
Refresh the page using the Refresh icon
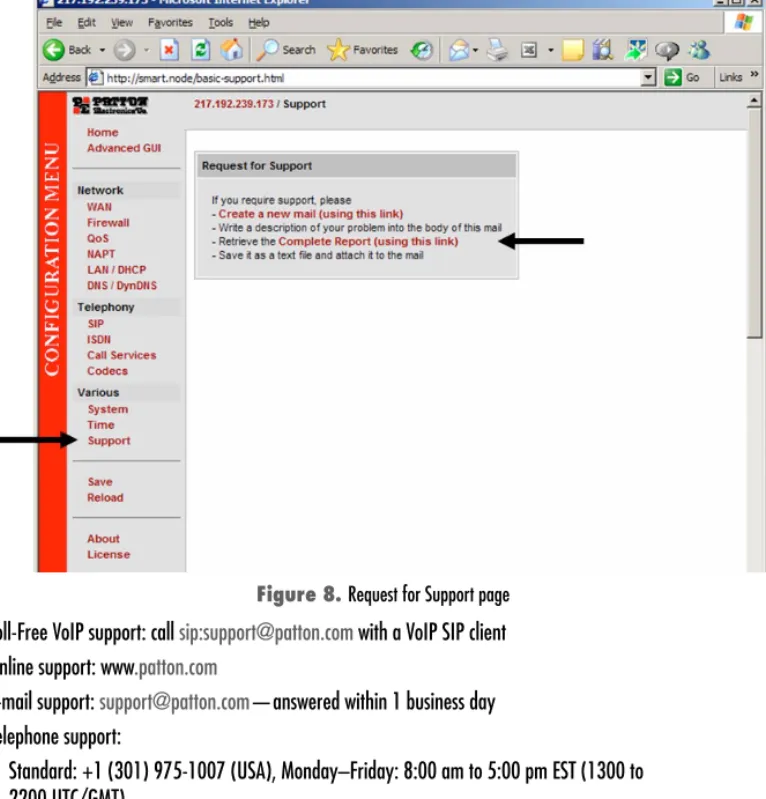coord(201,50)
